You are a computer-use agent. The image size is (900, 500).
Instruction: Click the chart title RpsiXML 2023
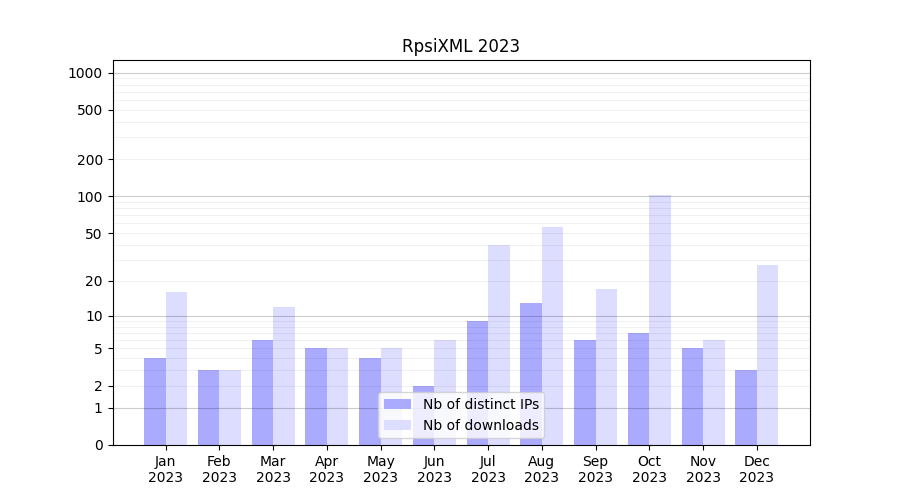[x=460, y=46]
